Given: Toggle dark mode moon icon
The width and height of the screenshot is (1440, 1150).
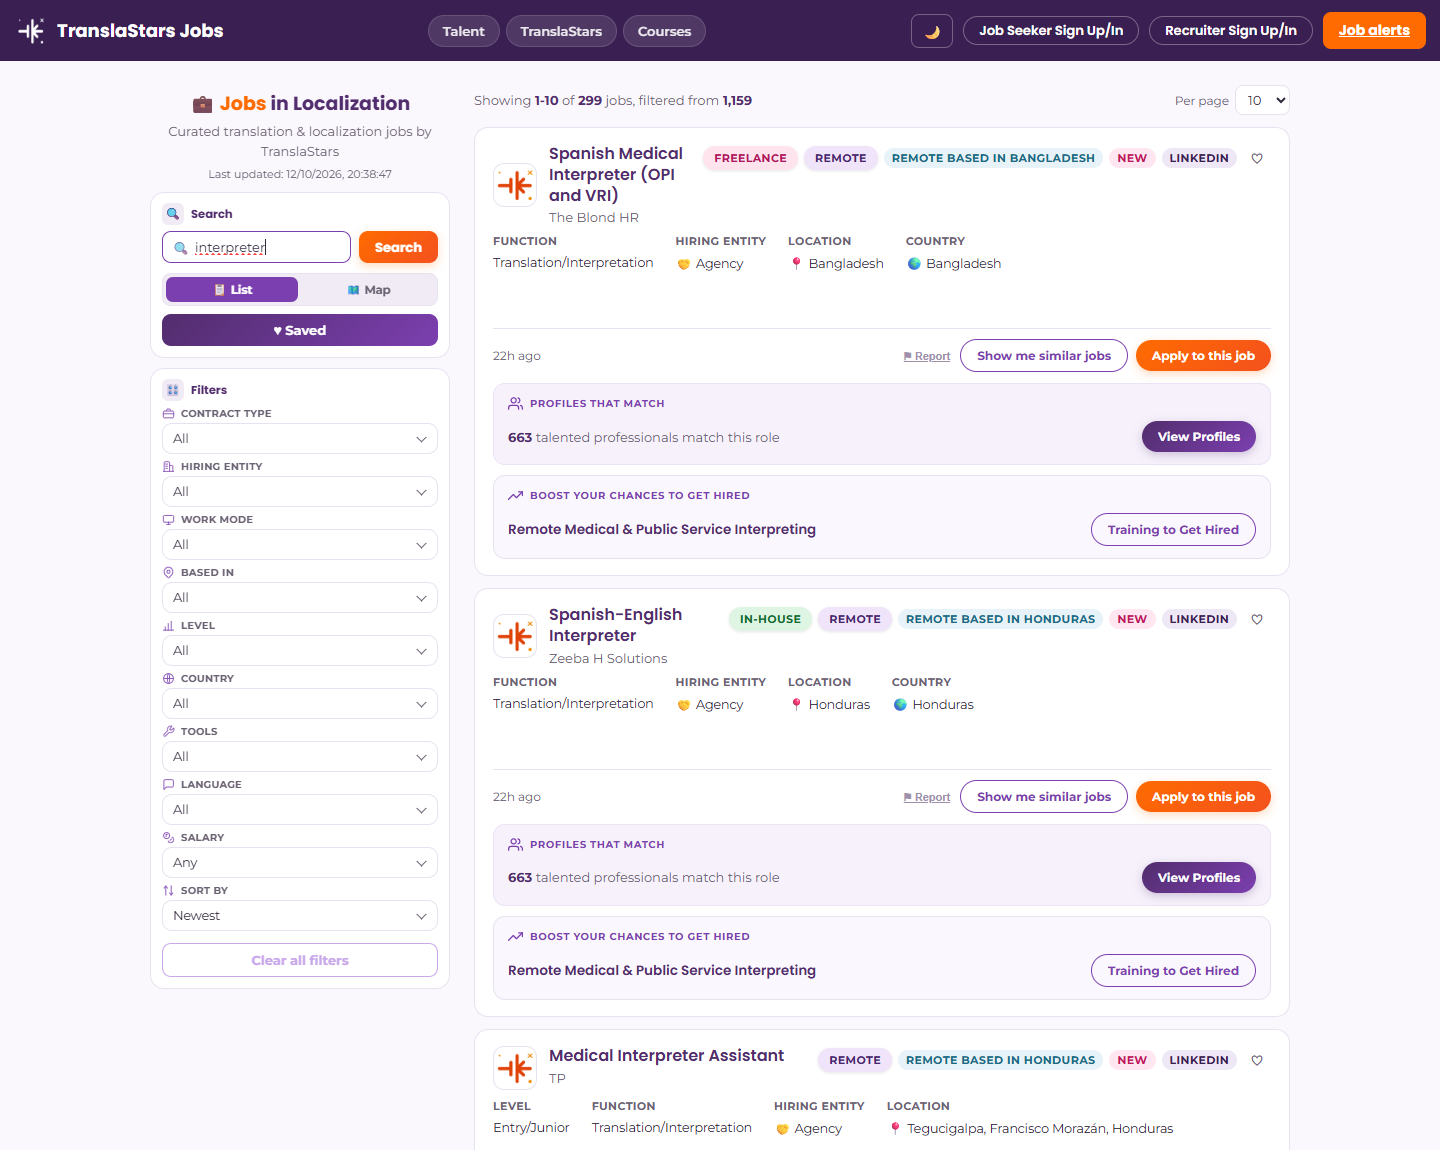Looking at the screenshot, I should point(932,31).
